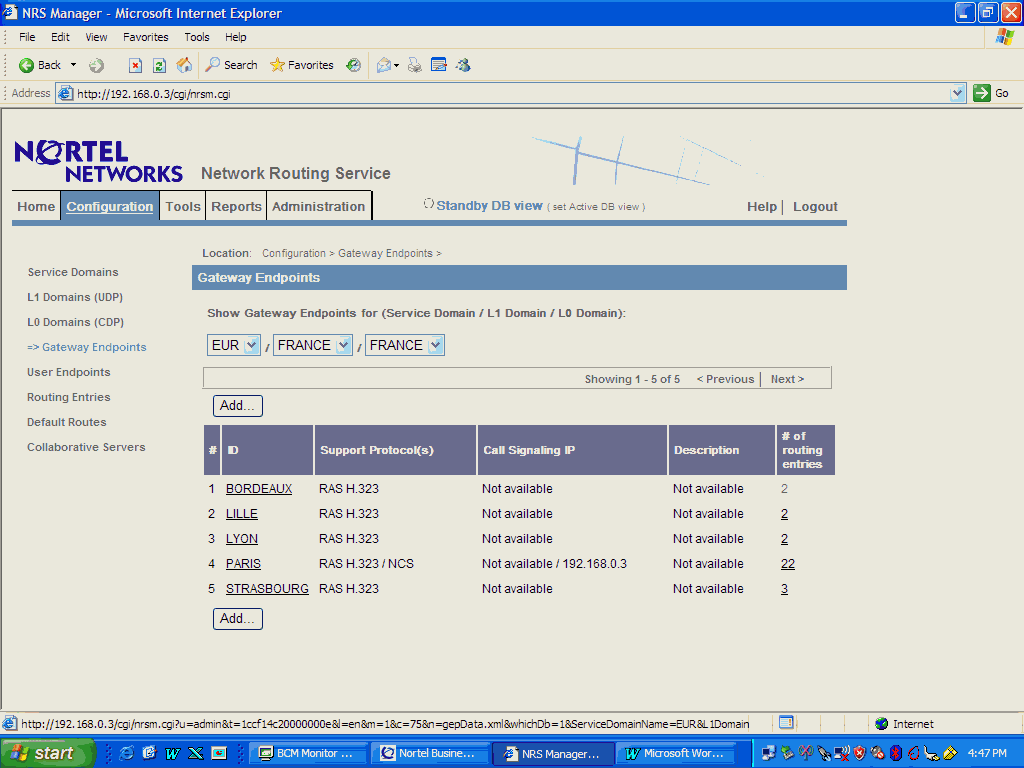Click the Previous page link
Viewport: 1024px width, 768px height.
pyautogui.click(x=725, y=379)
